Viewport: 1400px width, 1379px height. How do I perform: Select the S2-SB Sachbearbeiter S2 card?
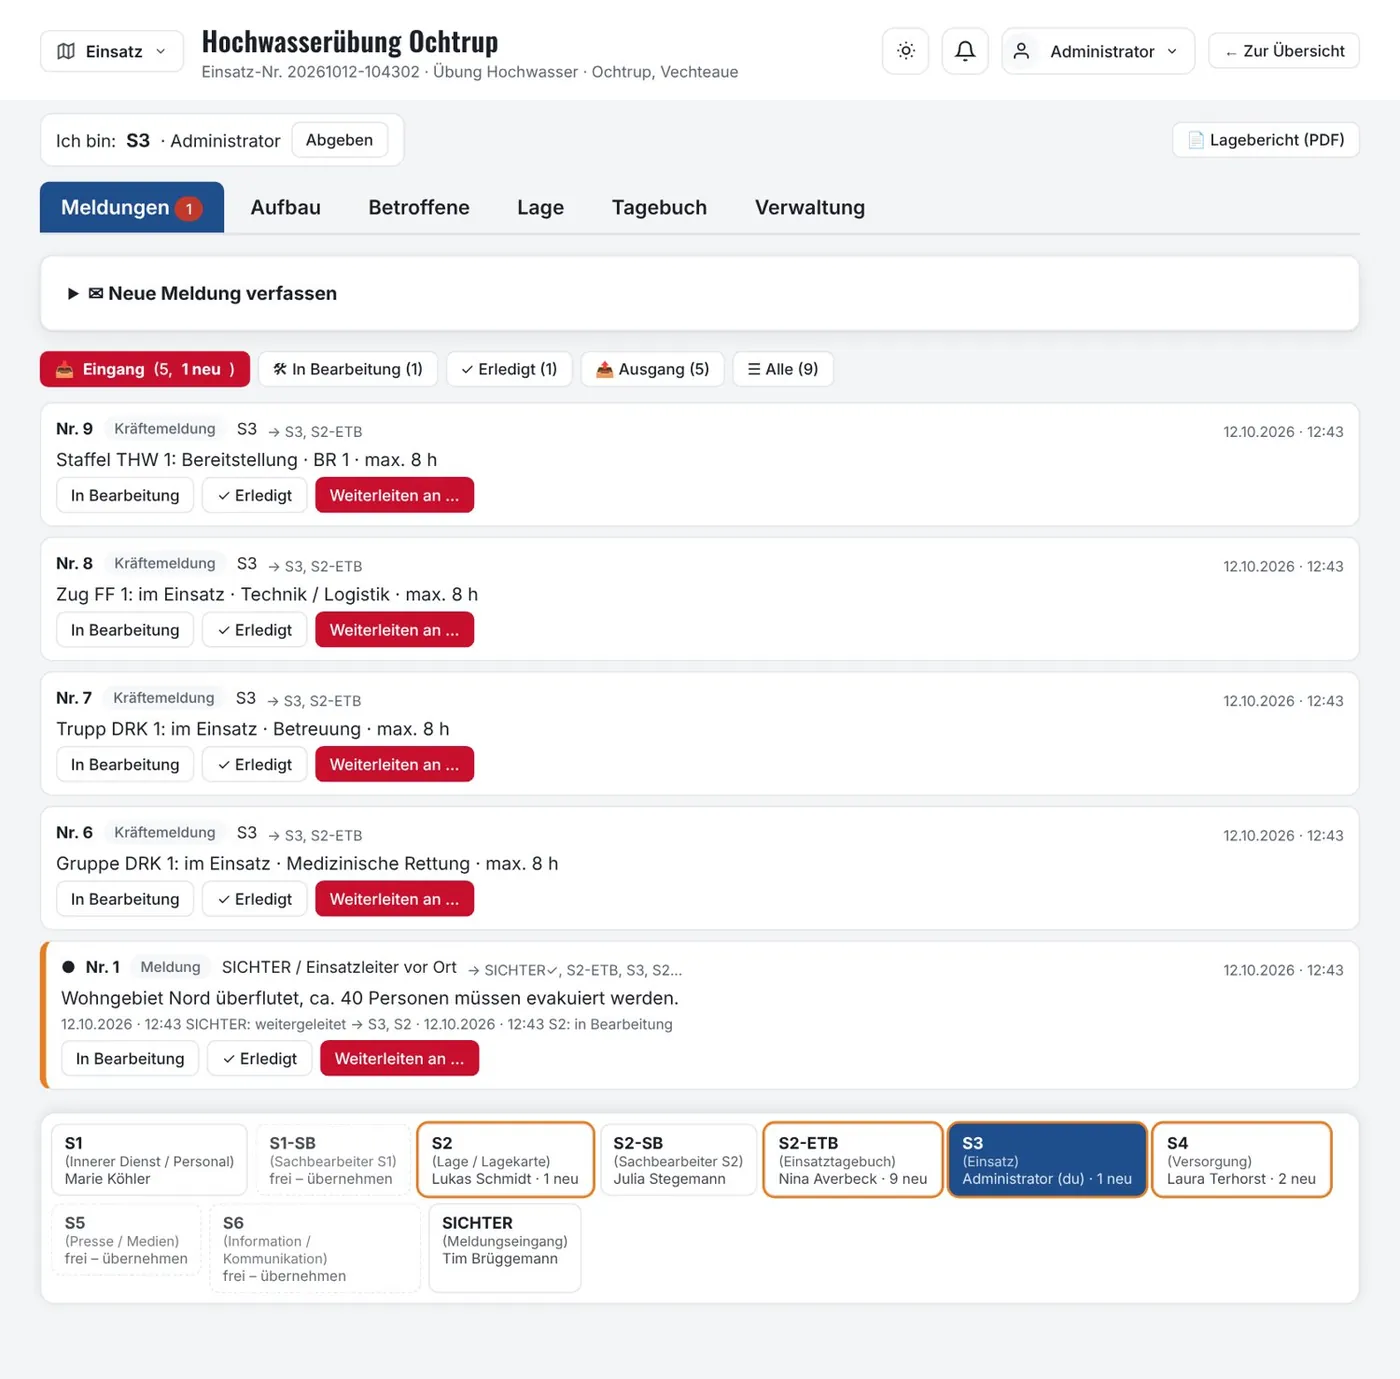point(678,1160)
